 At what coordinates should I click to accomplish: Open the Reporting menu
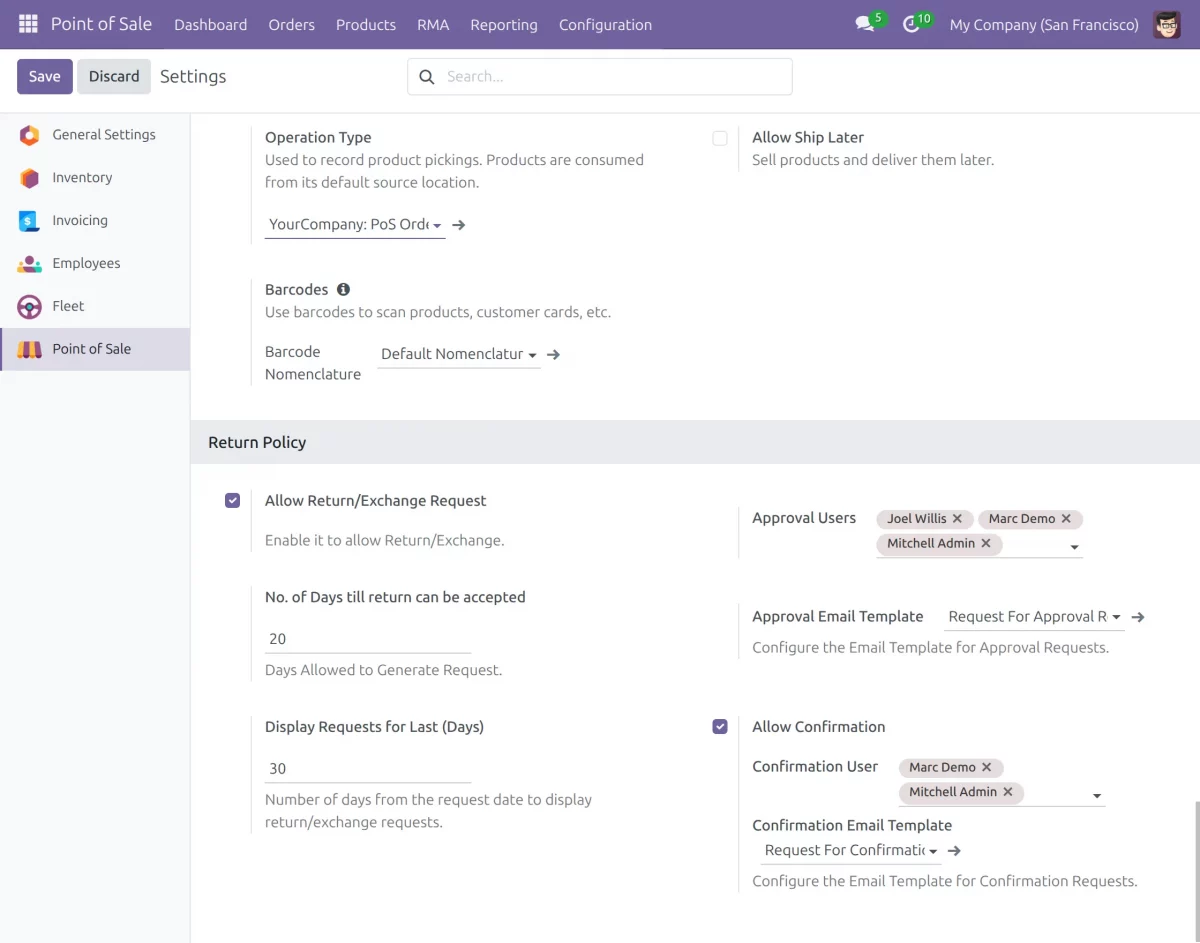pos(503,24)
